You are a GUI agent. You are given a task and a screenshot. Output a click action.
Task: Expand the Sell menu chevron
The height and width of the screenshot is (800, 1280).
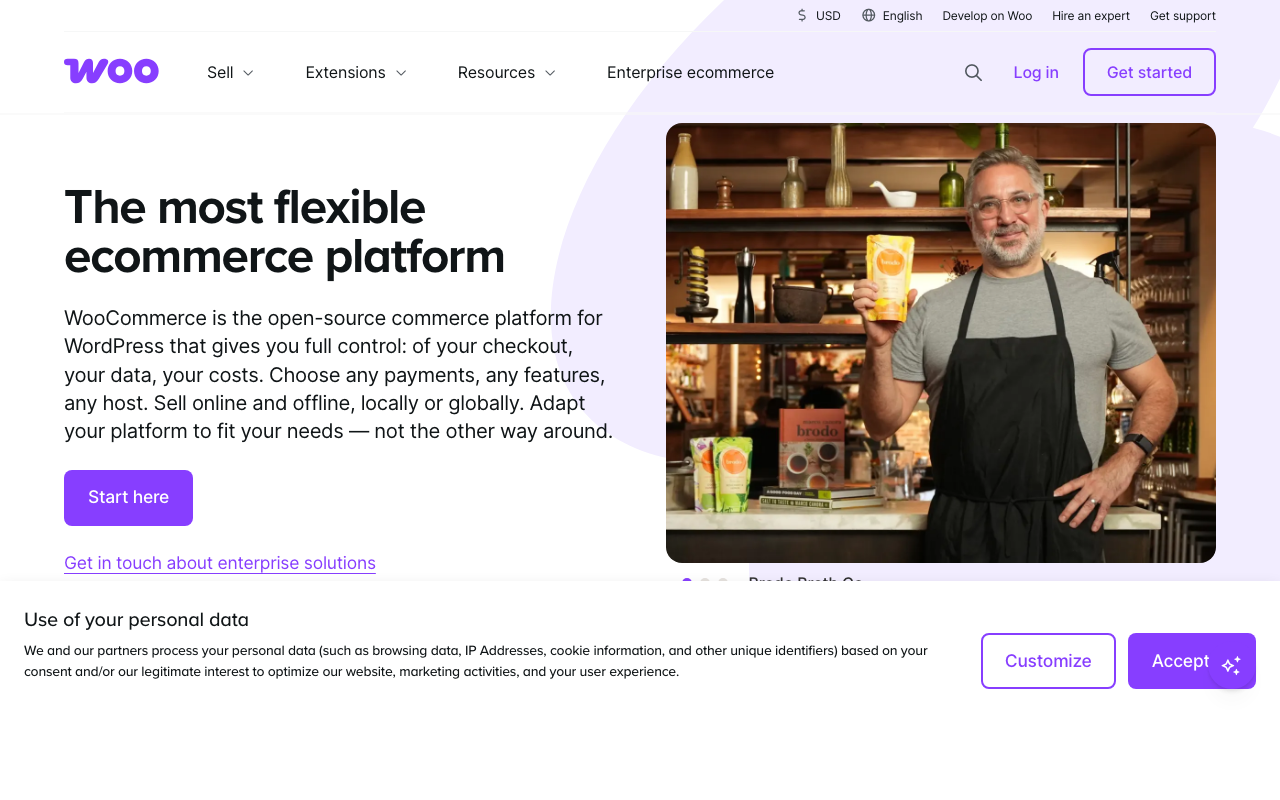click(248, 73)
